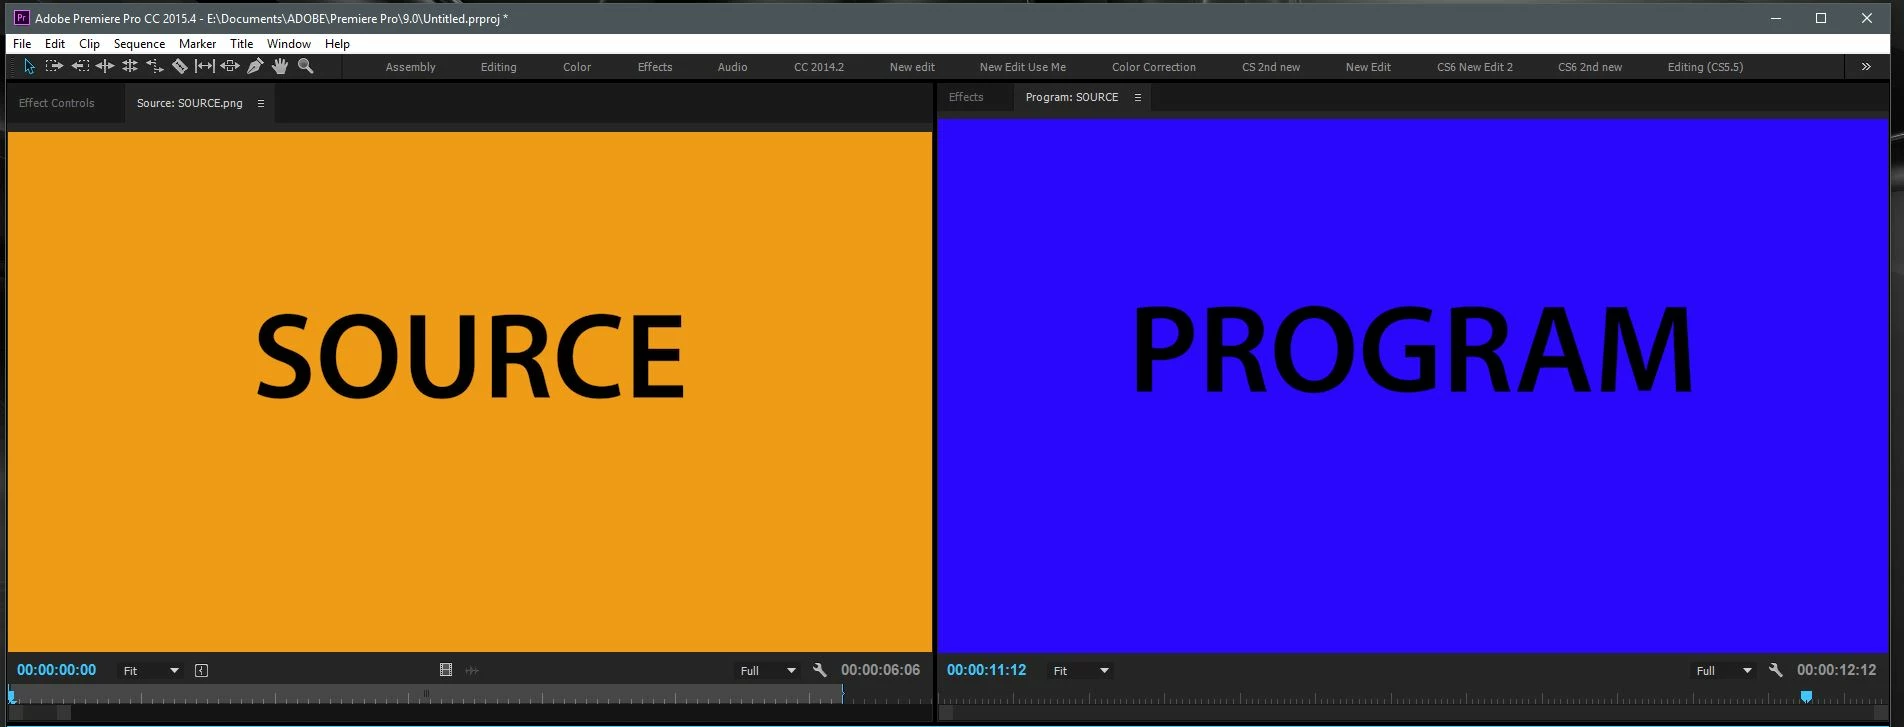Click the blue PROGRAM preview image
1904x727 pixels.
point(1413,385)
